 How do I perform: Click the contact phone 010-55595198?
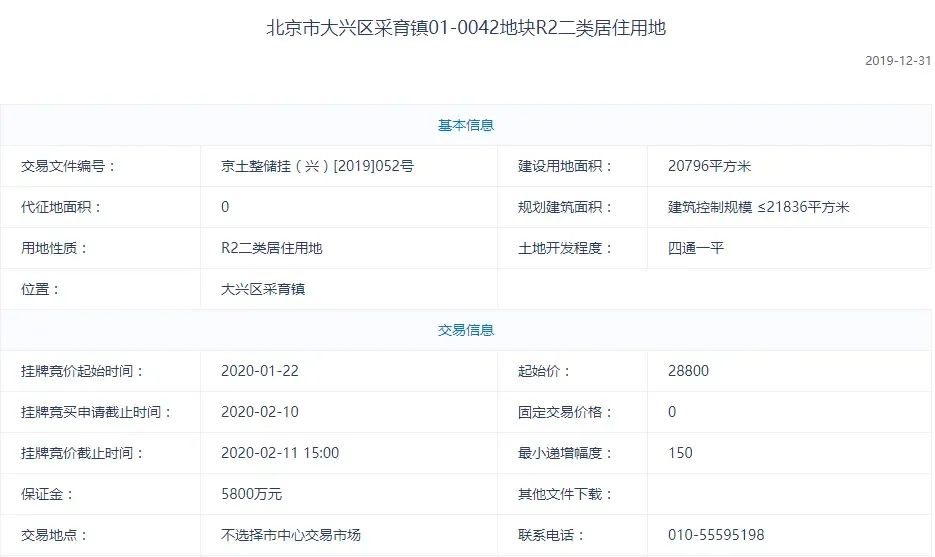[x=716, y=535]
